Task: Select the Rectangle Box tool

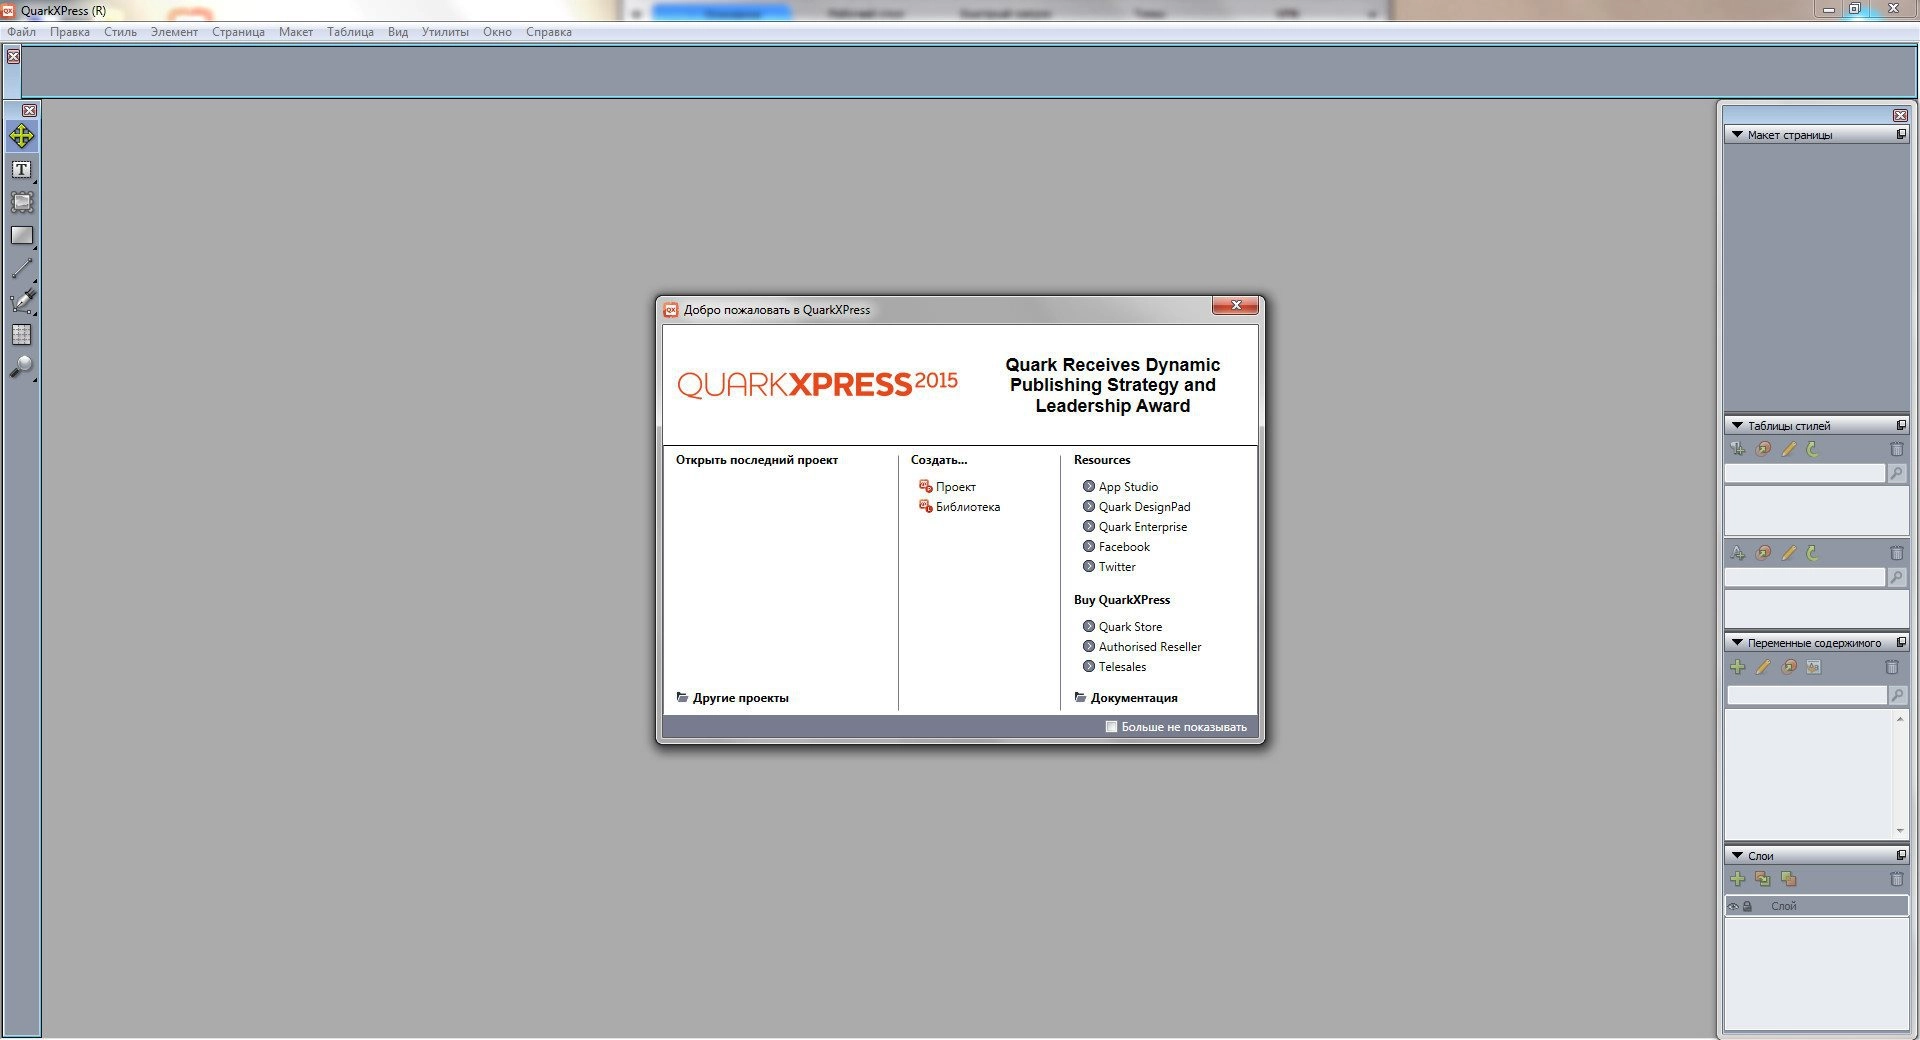Action: (21, 236)
